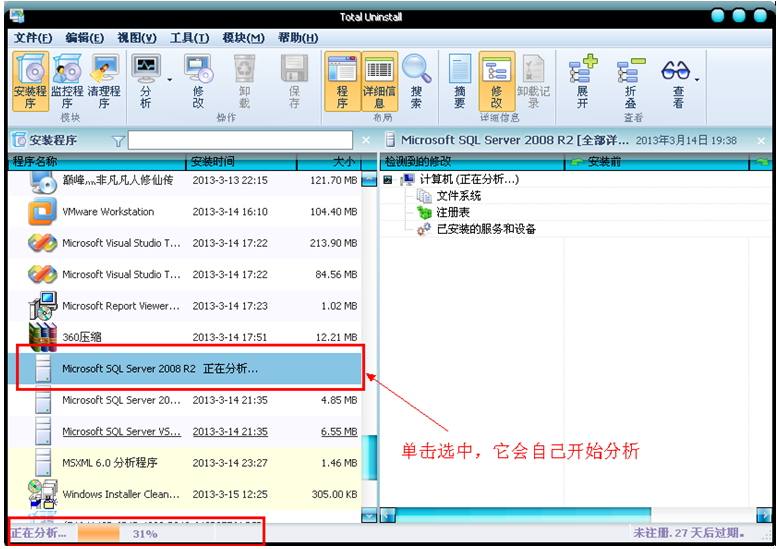
Task: Select the MSXML 6.0 分析程序 row
Action: click(x=185, y=463)
